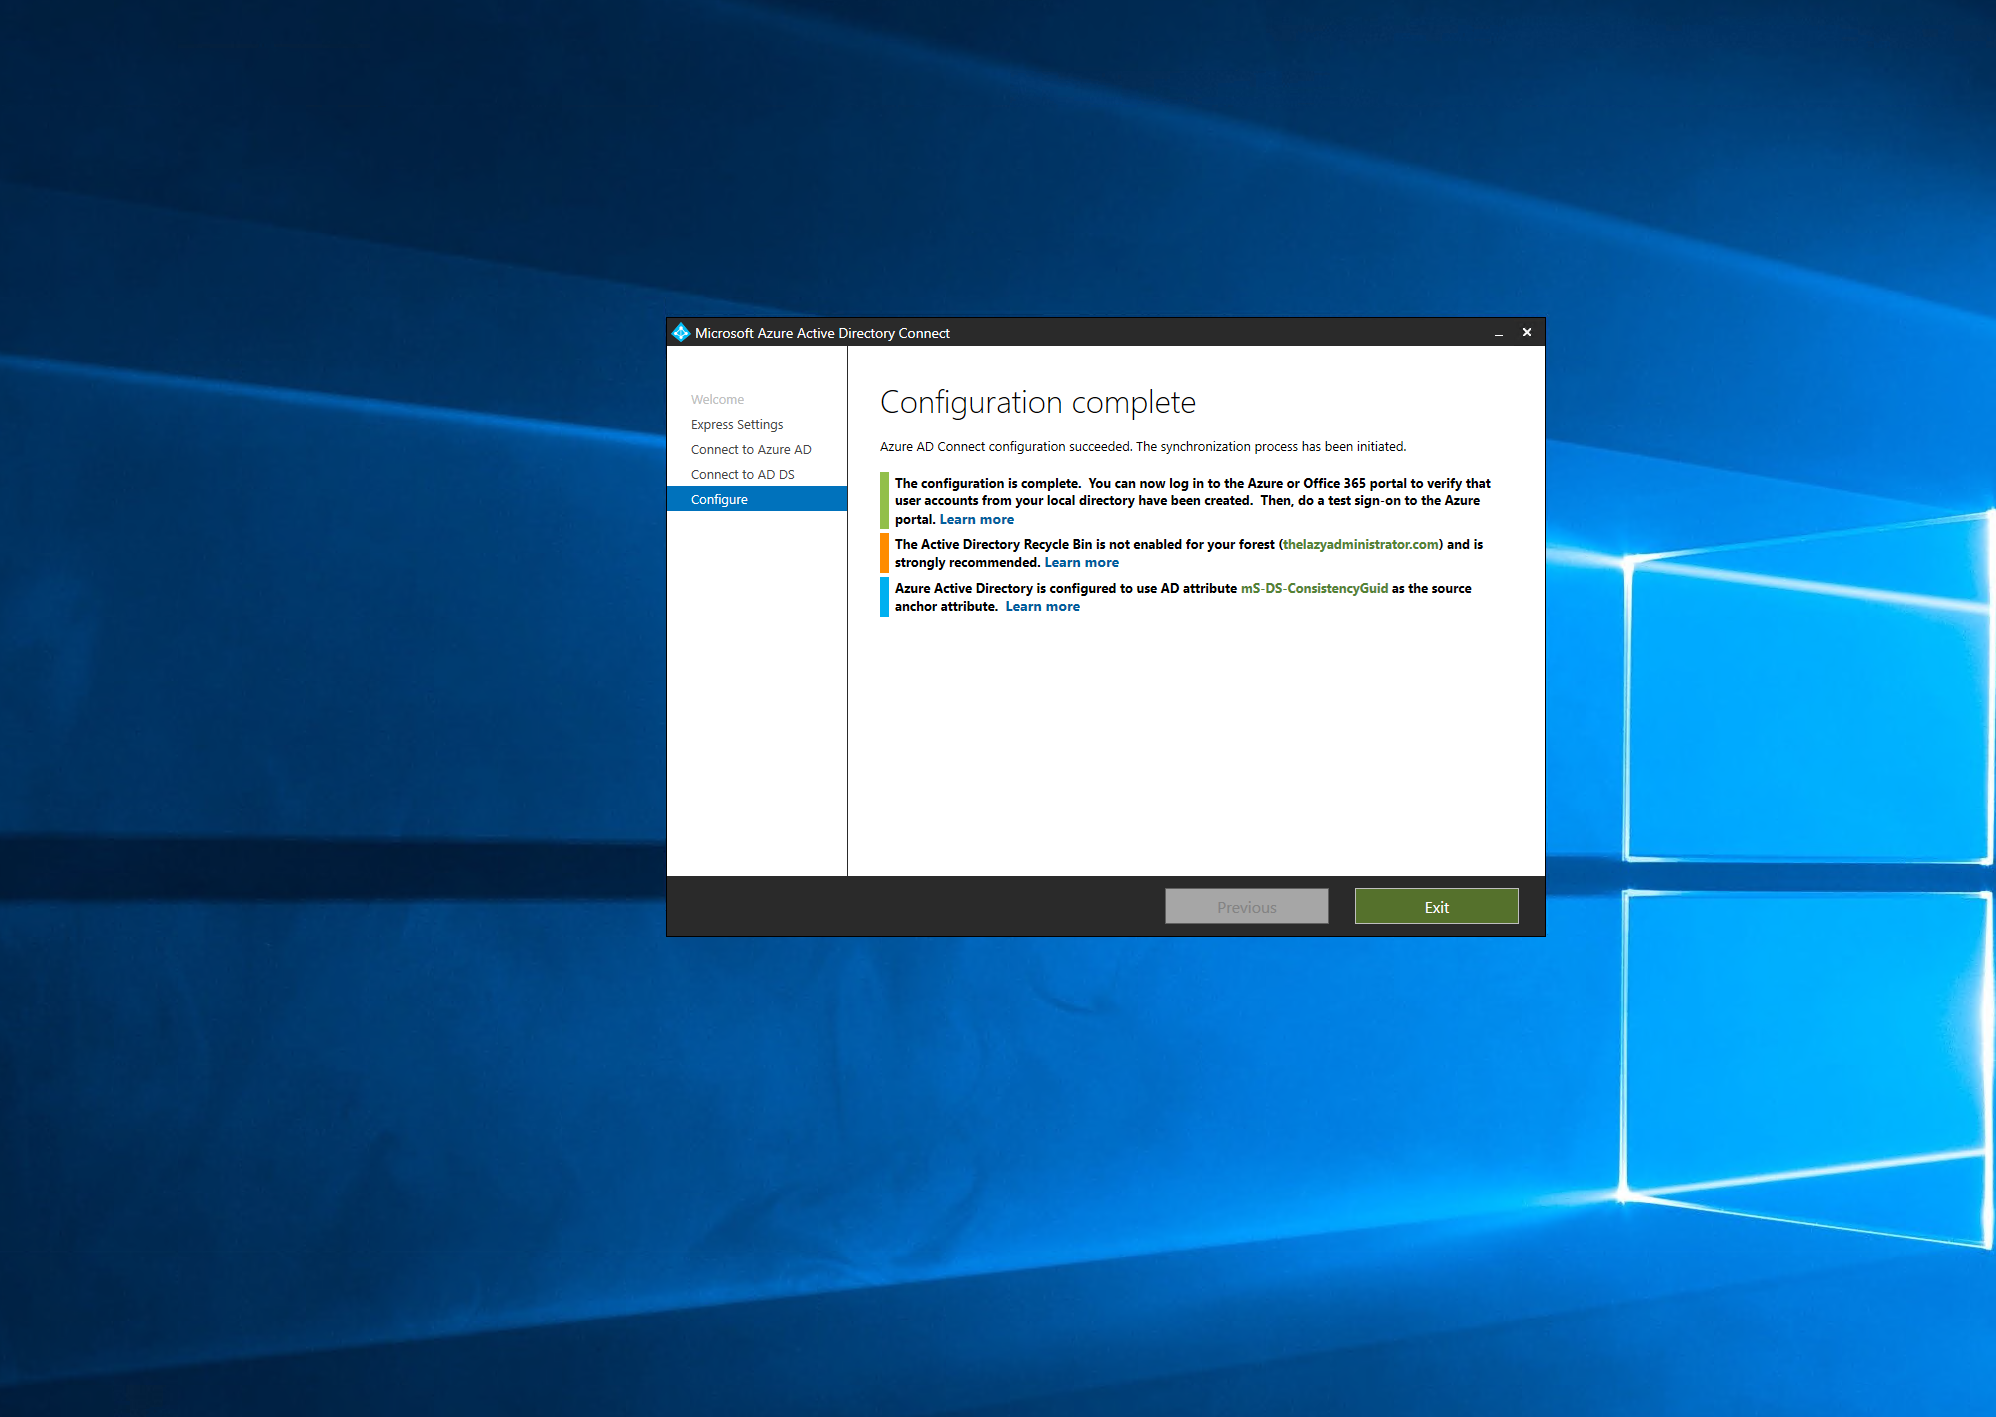The image size is (1996, 1417).
Task: Open Learn more link about Recycle Bin
Action: 1081,562
